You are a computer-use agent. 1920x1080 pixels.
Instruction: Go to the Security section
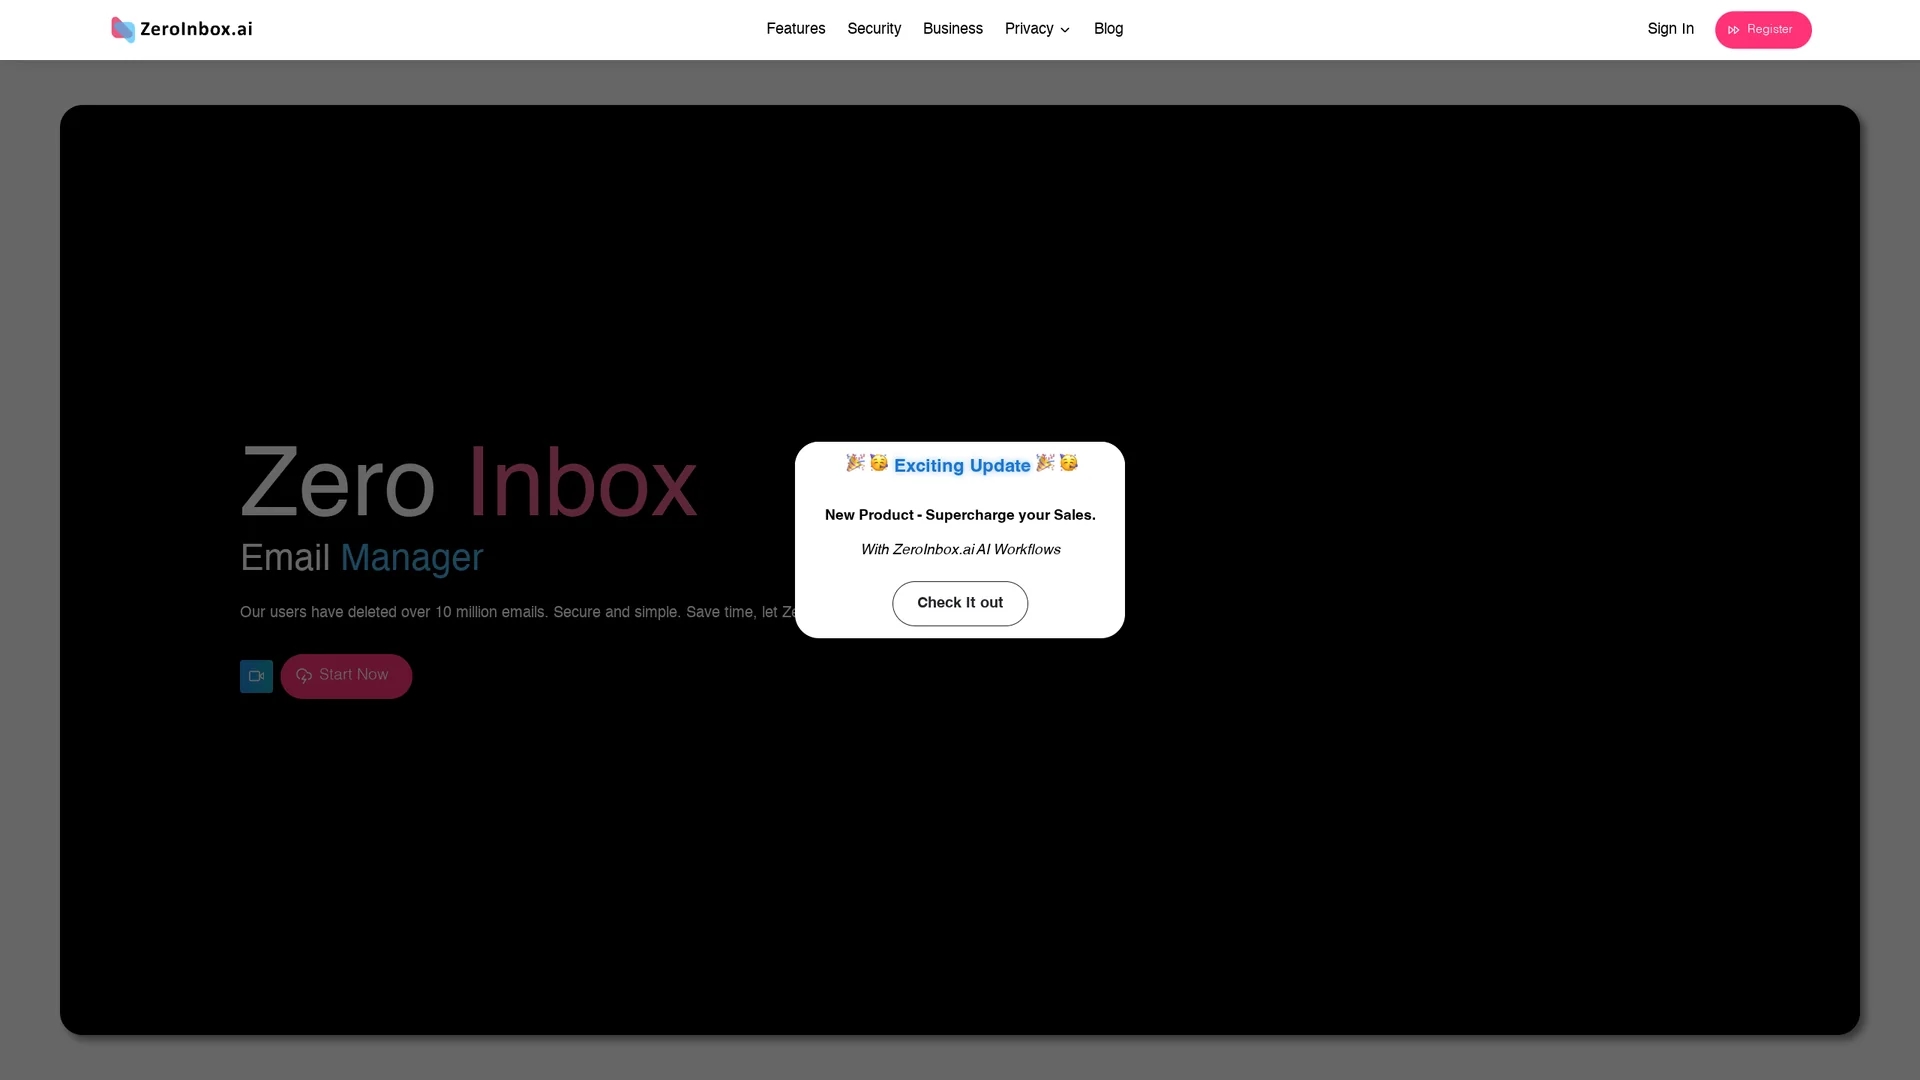[874, 29]
